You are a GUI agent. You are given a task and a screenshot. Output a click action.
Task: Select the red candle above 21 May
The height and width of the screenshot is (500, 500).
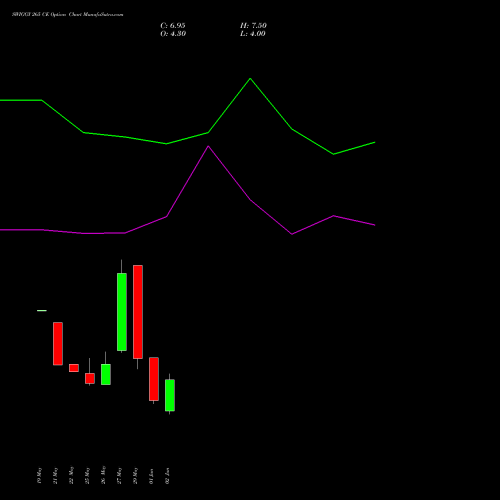point(58,344)
